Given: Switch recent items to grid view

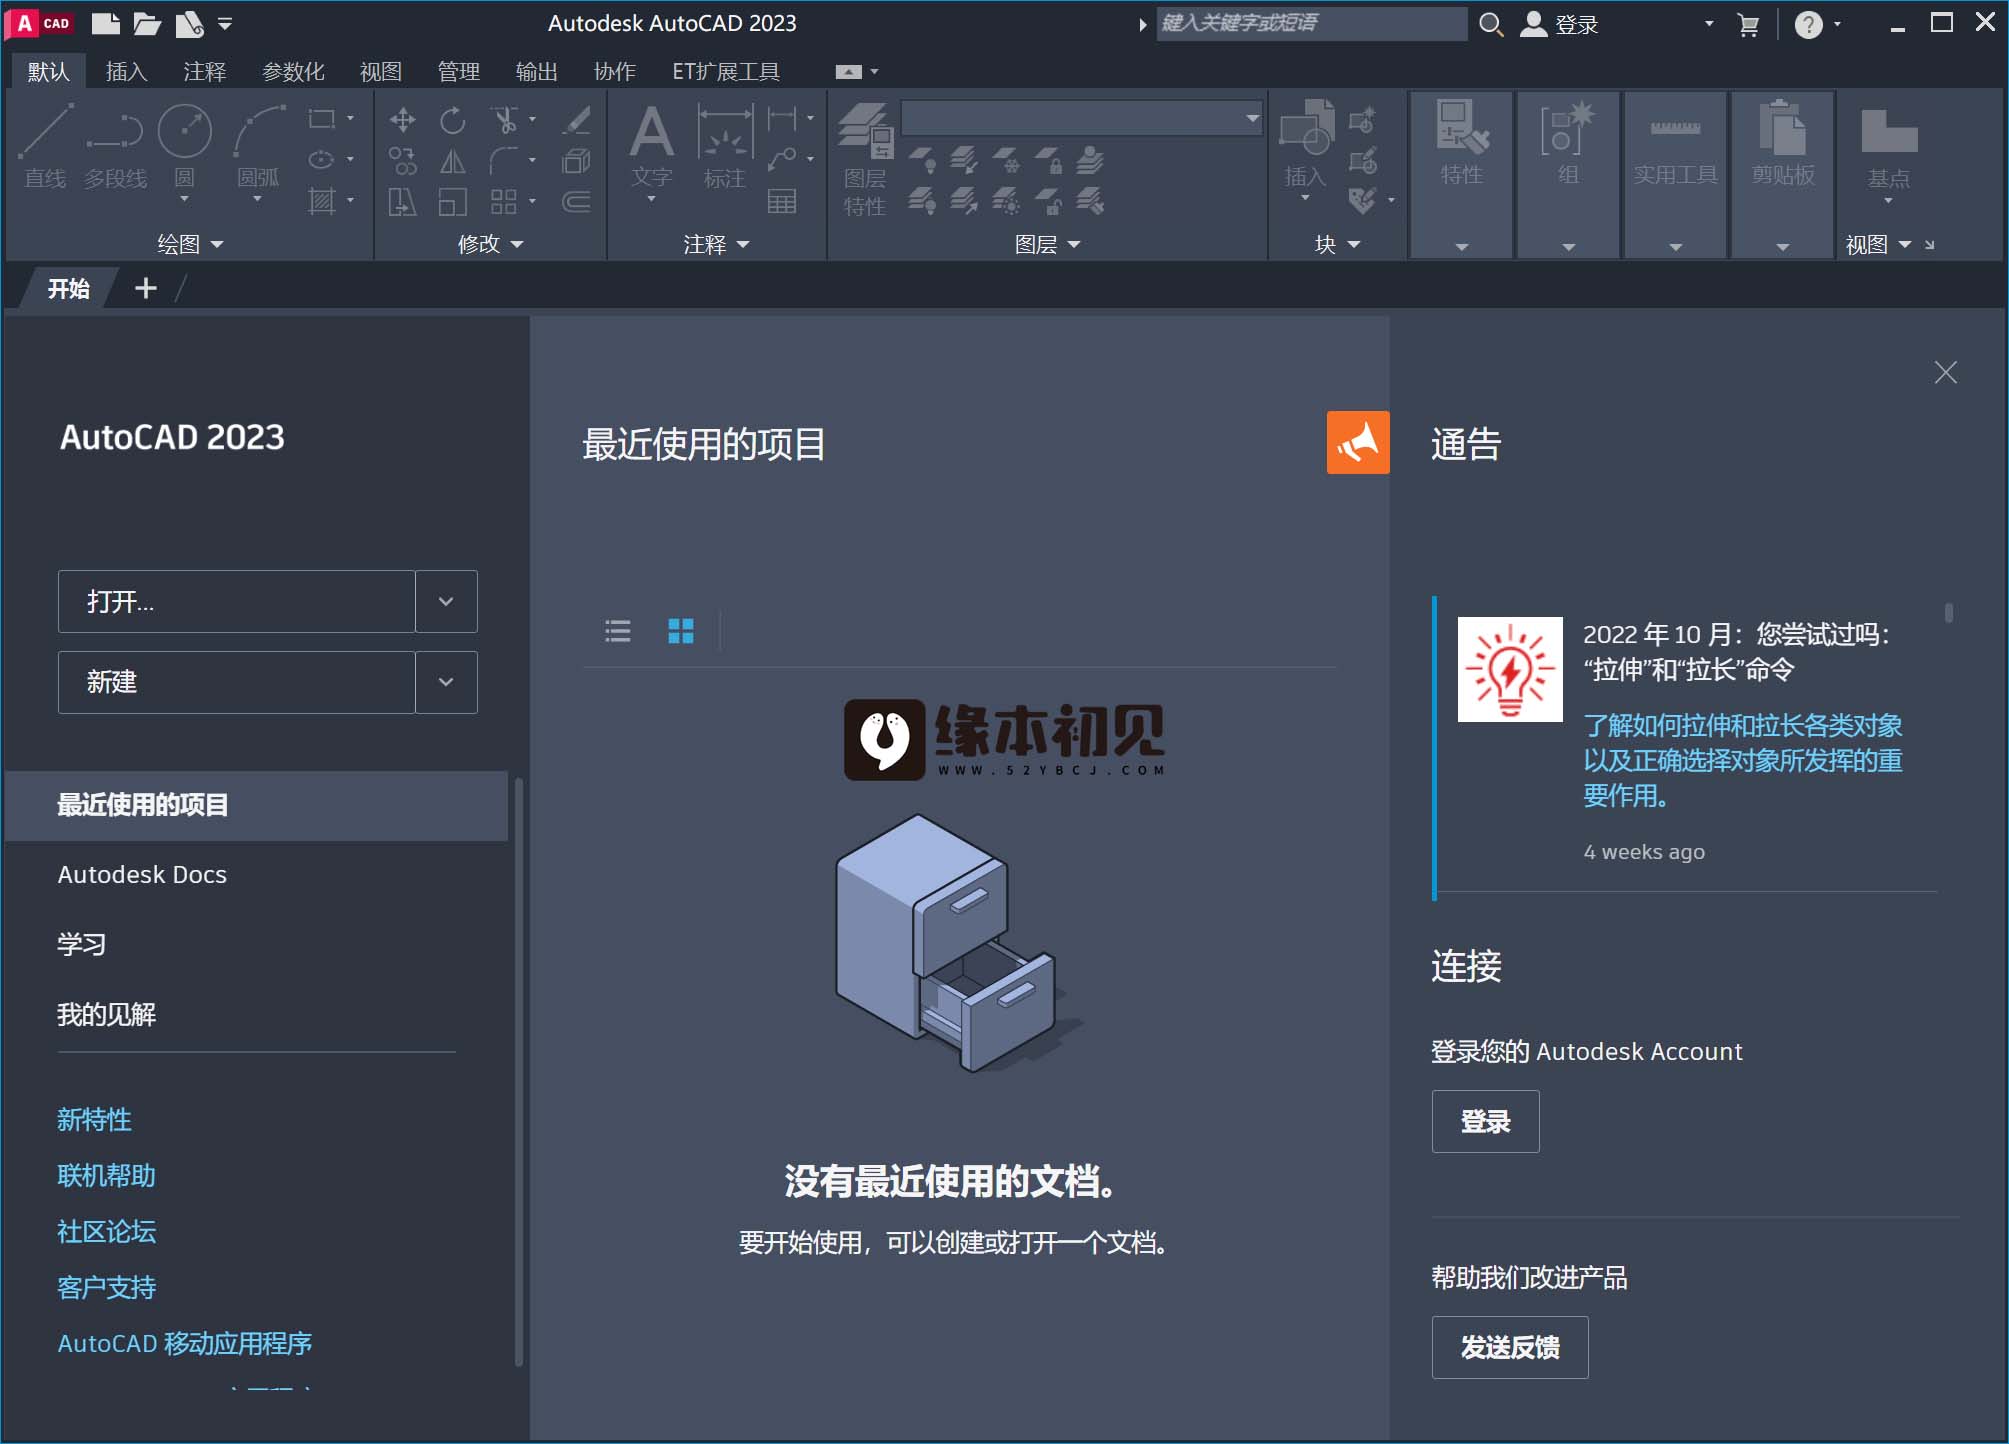Looking at the screenshot, I should click(x=681, y=631).
